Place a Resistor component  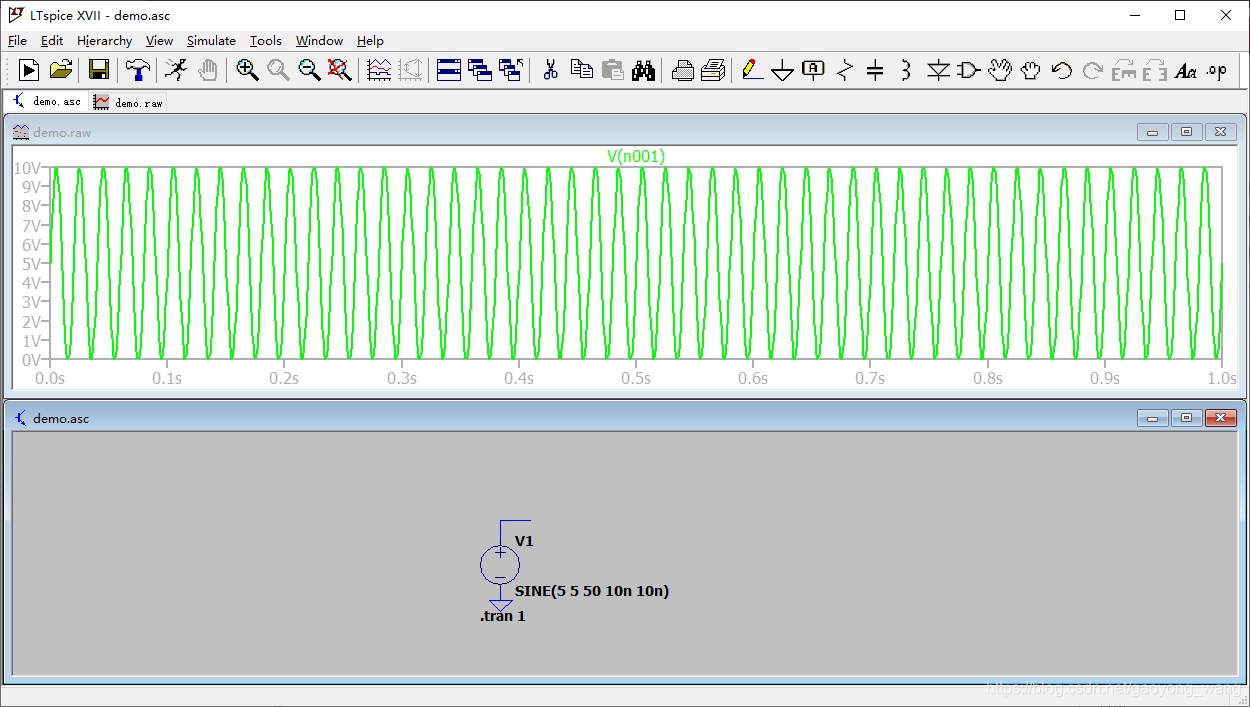(x=845, y=69)
